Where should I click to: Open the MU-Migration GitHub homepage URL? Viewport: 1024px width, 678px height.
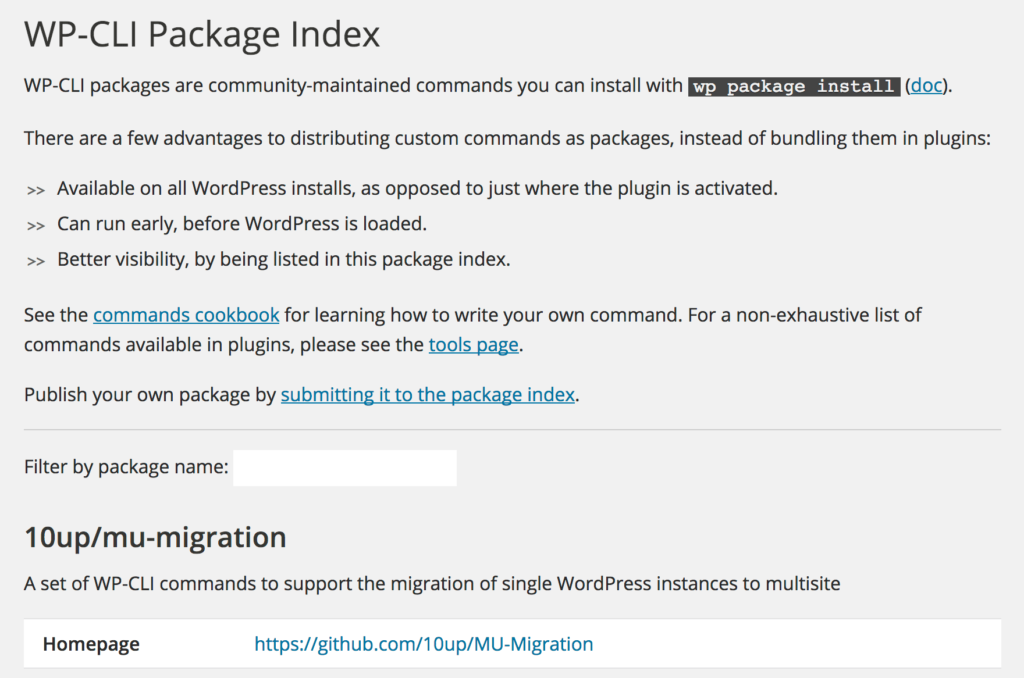tap(424, 644)
